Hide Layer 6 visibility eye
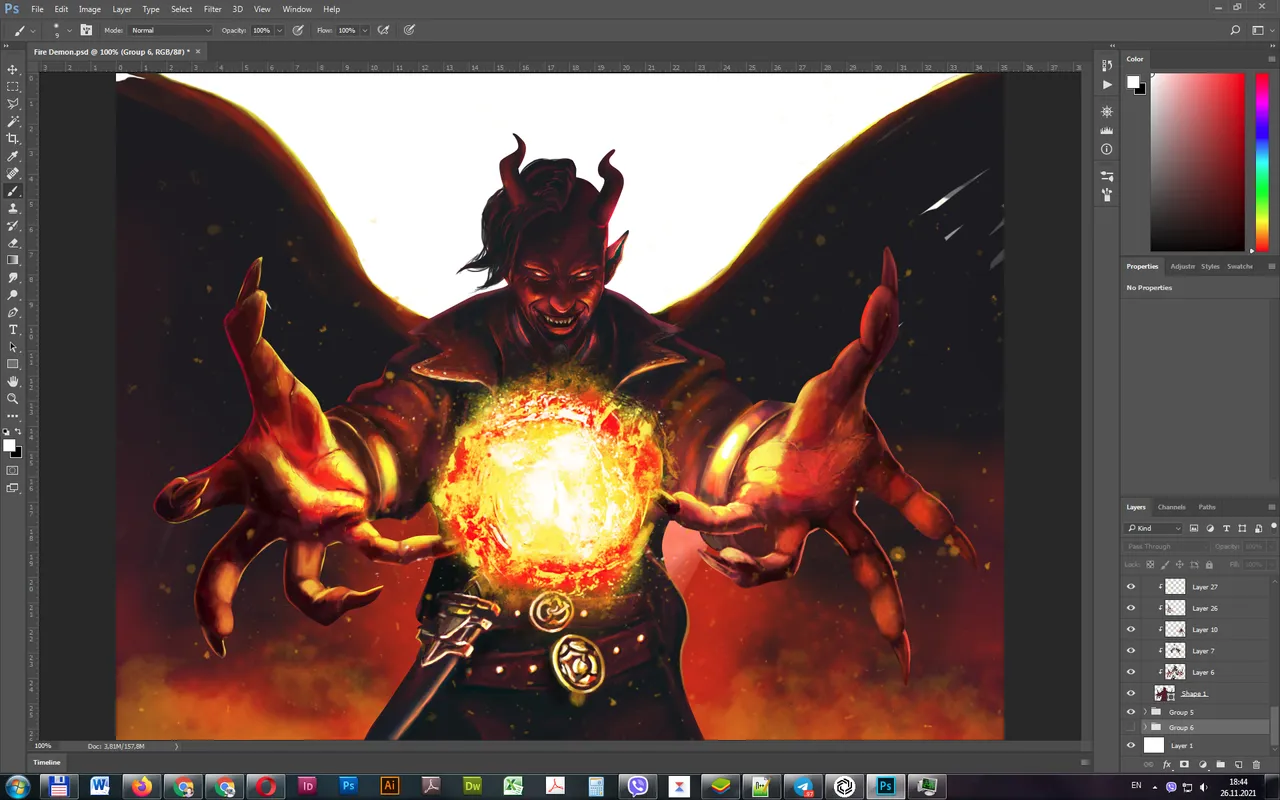The image size is (1280, 800). click(x=1131, y=672)
